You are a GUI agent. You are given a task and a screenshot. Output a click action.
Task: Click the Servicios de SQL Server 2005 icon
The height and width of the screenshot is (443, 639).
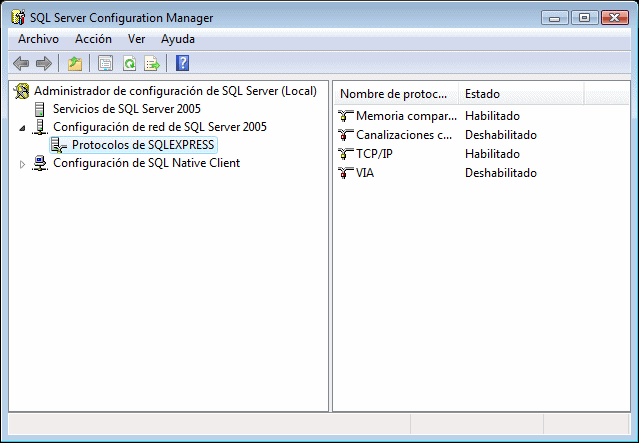pyautogui.click(x=40, y=109)
